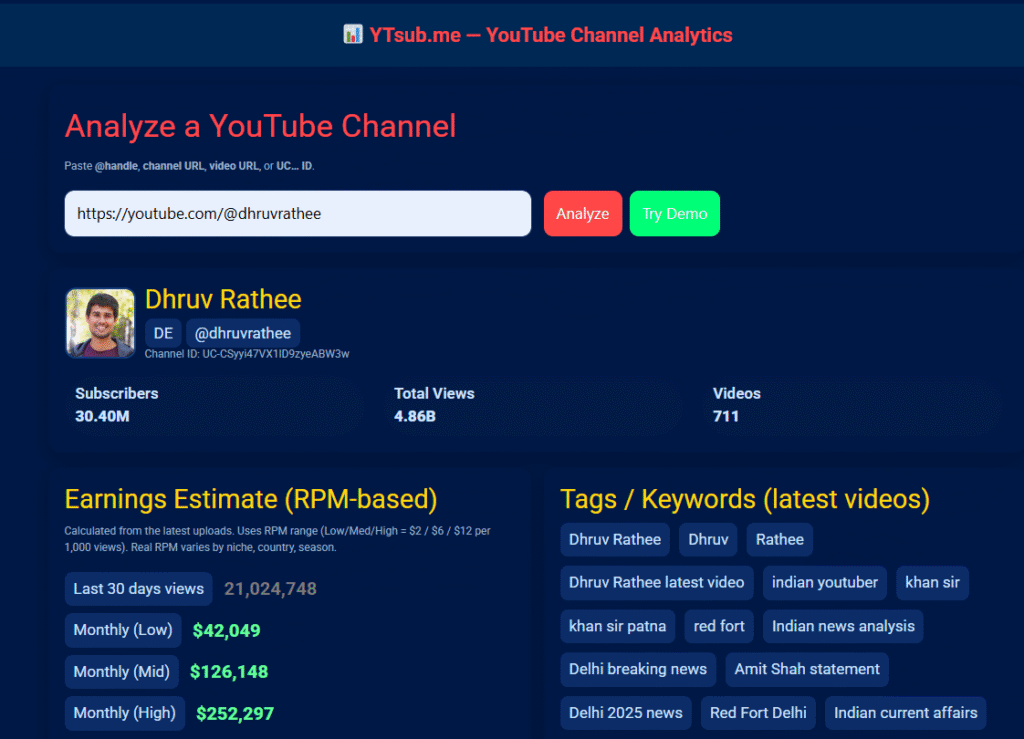1024x739 pixels.
Task: Select the Videos count of 711
Action: point(727,415)
